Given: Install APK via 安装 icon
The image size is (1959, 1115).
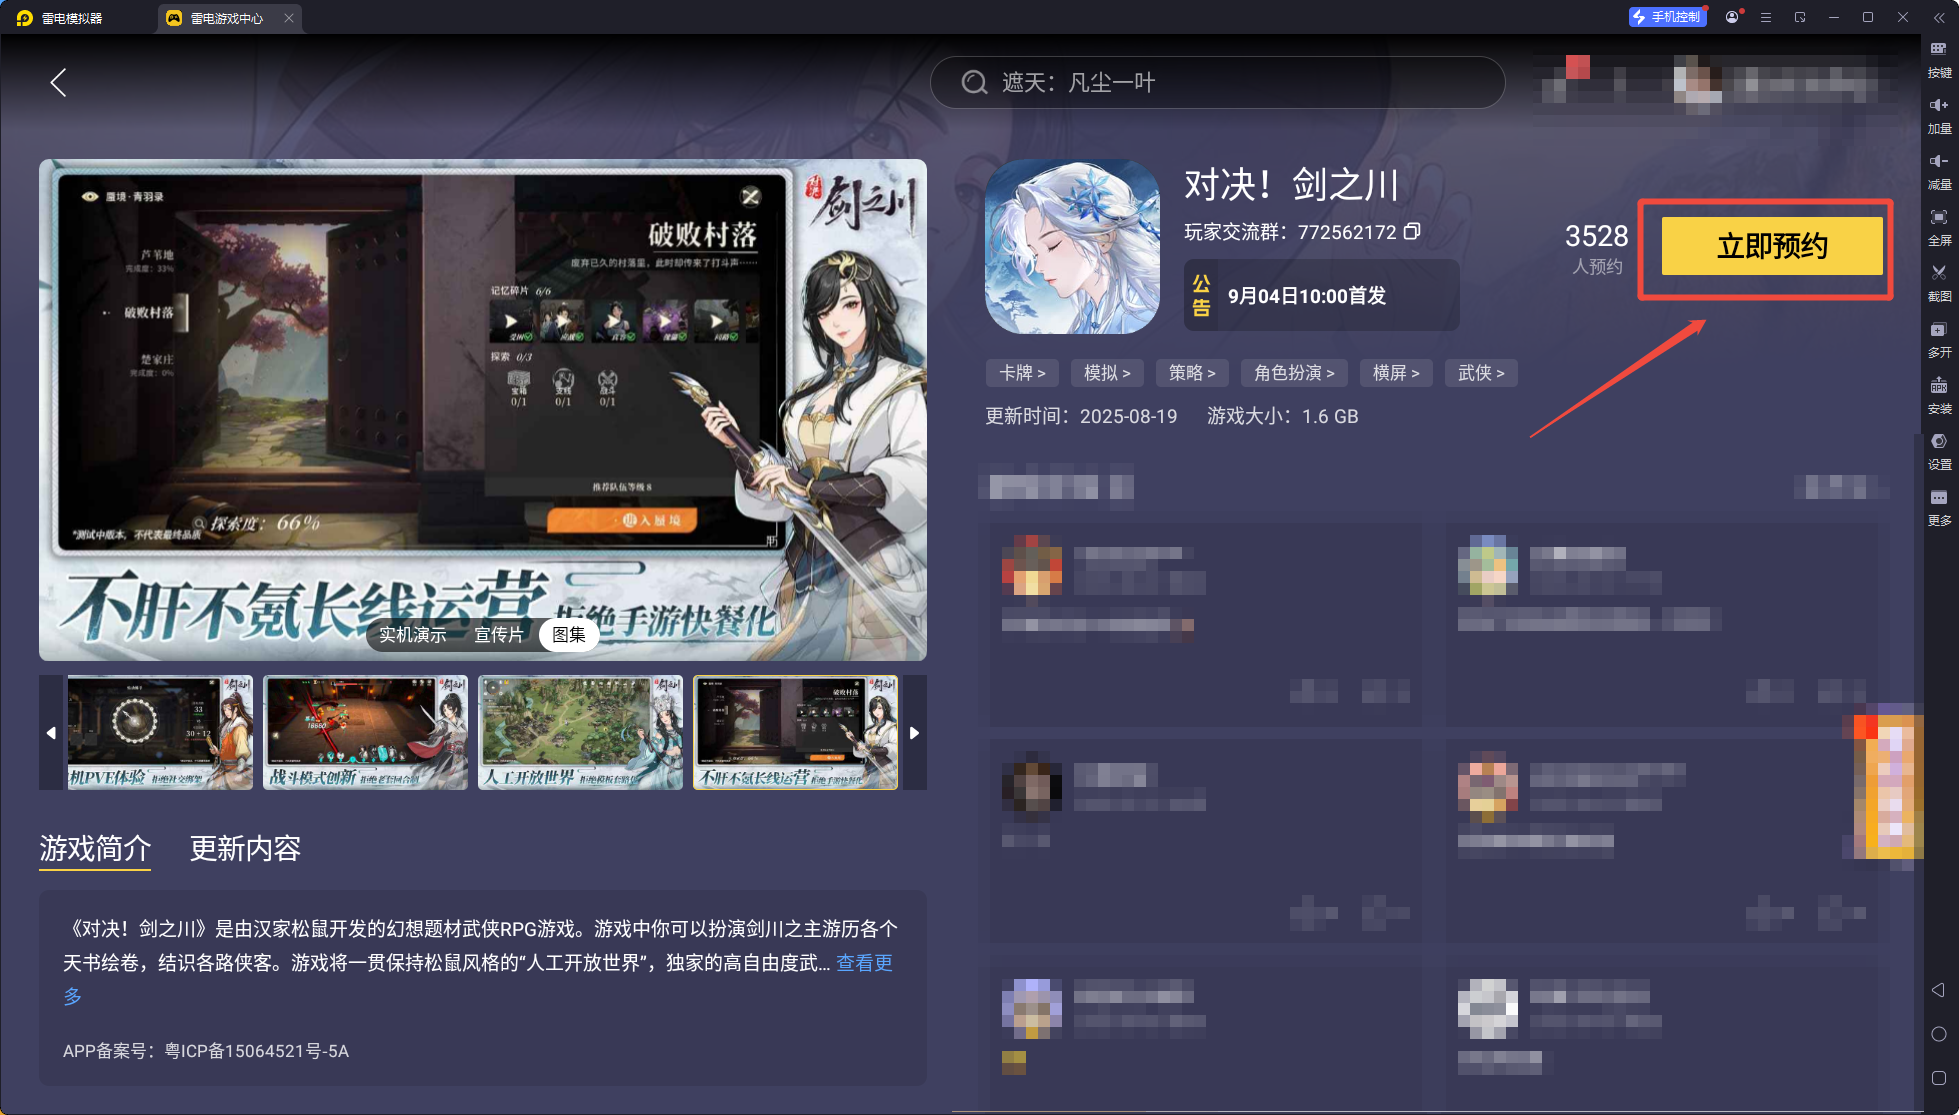Looking at the screenshot, I should [1939, 394].
